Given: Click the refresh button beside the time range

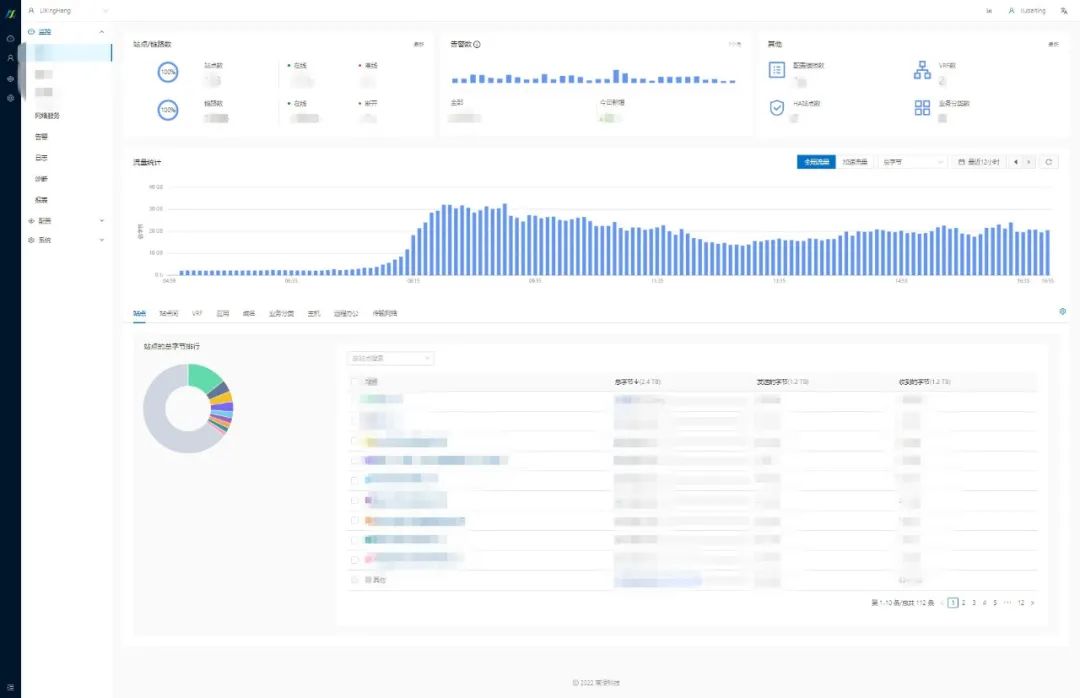Looking at the screenshot, I should (x=1048, y=161).
